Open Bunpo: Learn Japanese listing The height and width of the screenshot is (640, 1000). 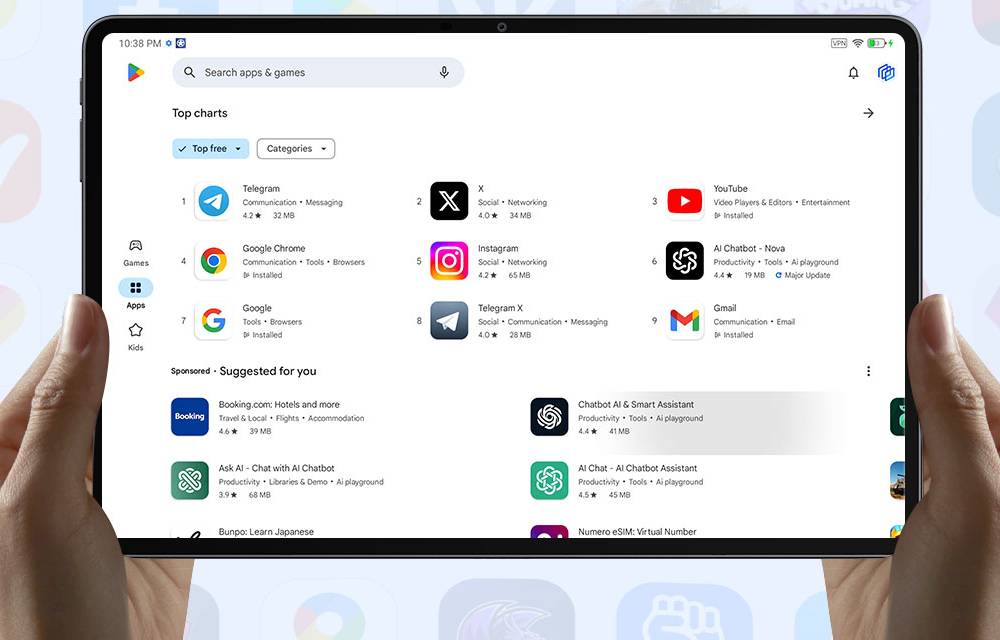point(266,532)
